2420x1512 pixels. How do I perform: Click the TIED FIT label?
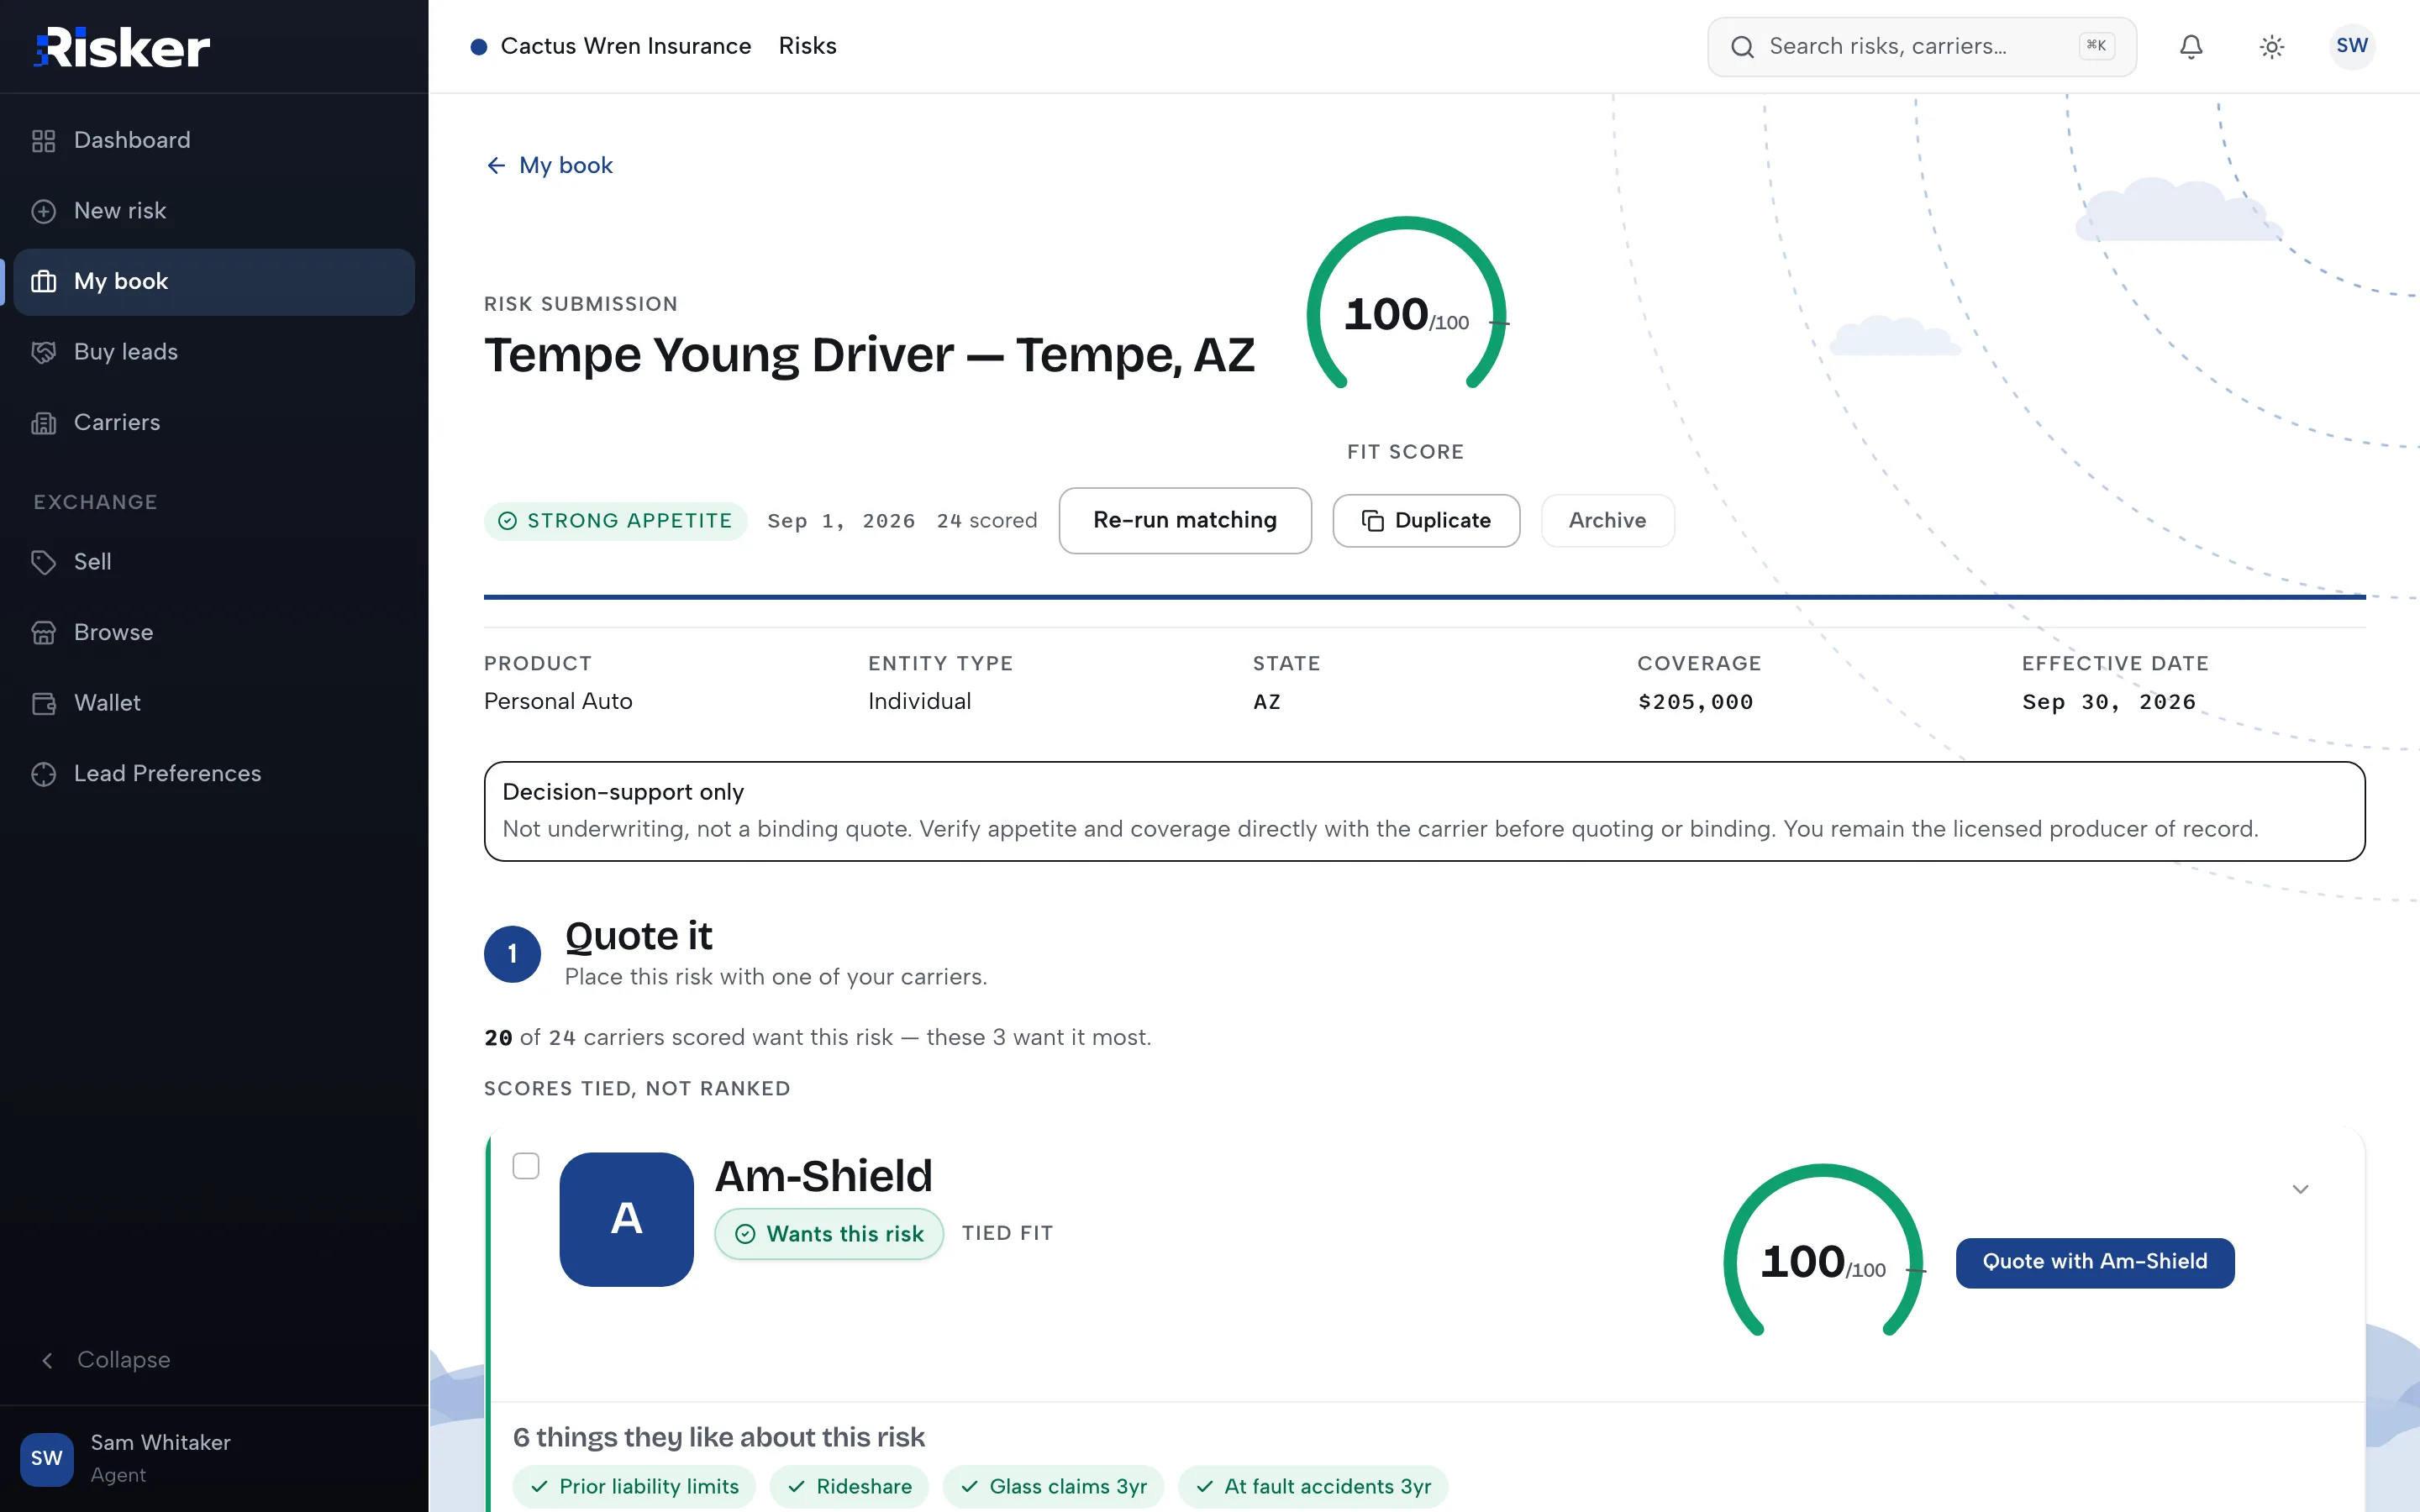coord(1007,1234)
